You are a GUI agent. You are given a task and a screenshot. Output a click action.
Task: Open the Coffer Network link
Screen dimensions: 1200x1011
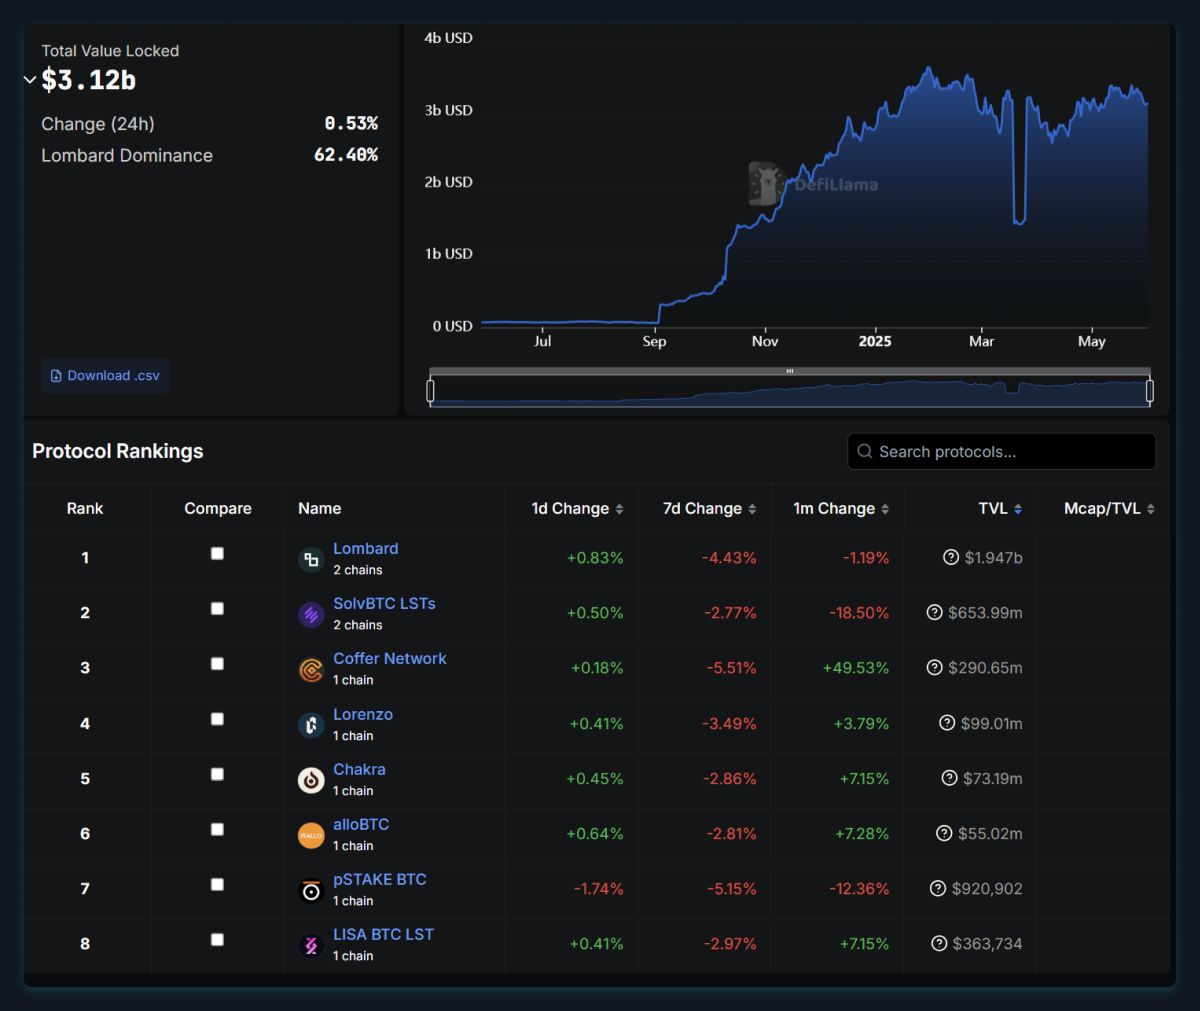point(389,658)
